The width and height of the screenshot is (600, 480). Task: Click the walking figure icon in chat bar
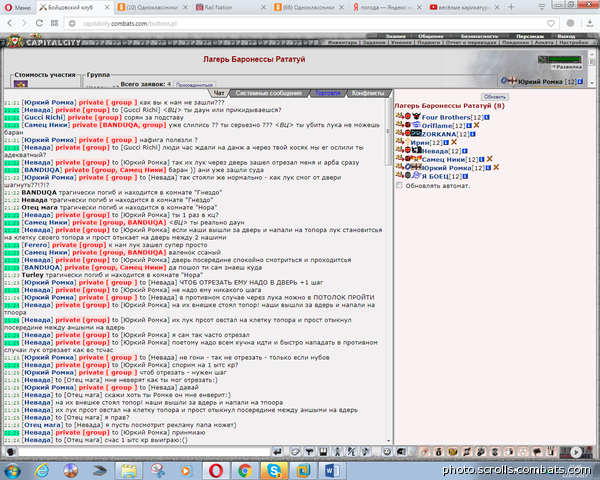coord(337,452)
